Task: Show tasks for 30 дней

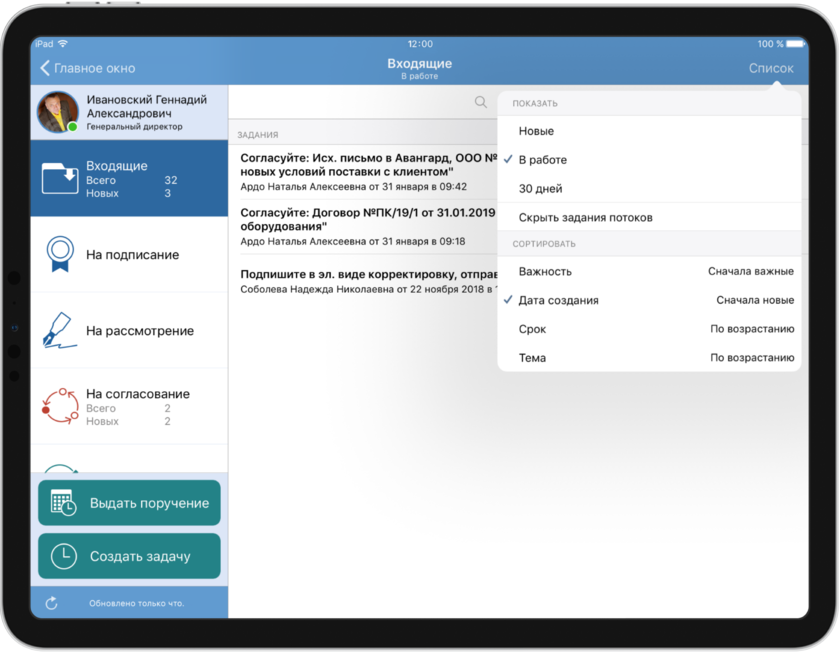Action: tap(540, 189)
